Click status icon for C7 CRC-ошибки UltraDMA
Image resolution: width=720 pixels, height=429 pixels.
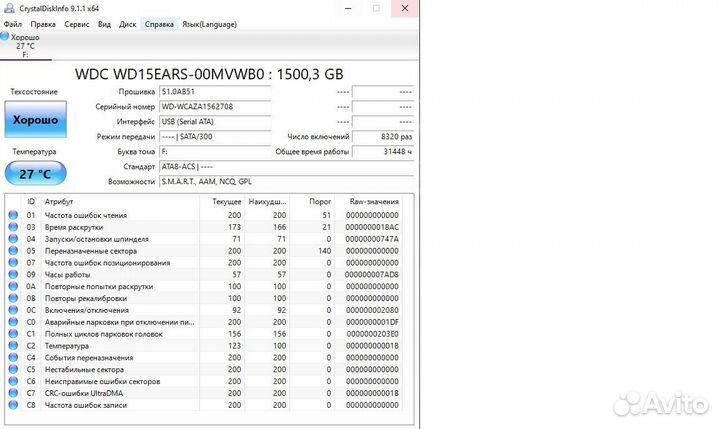[13, 393]
